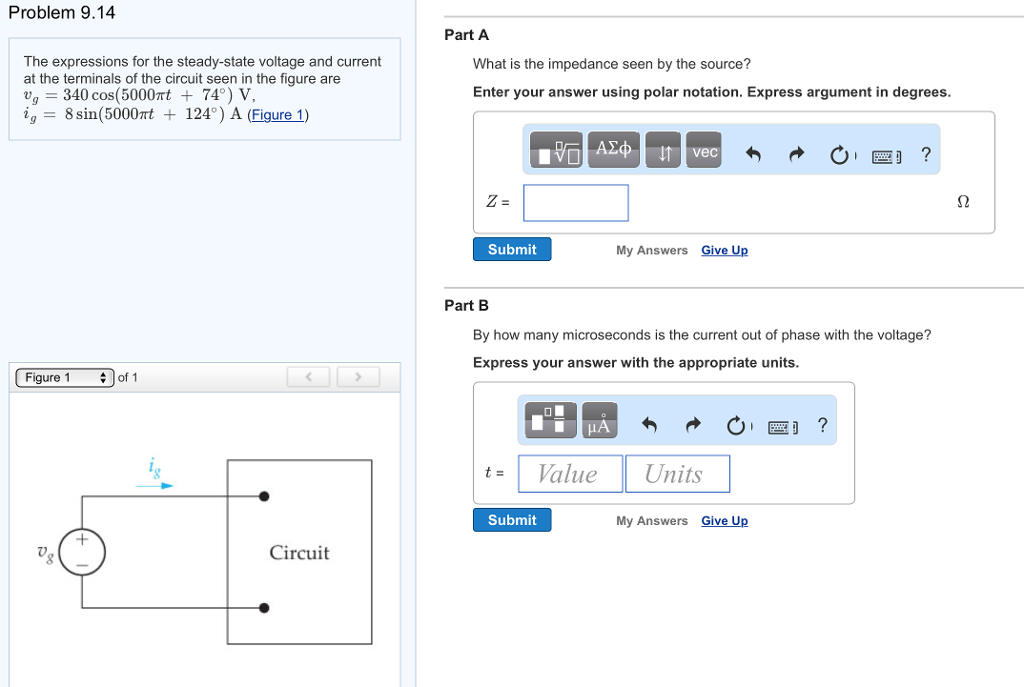
Task: Click My Answers for Part B
Action: [652, 521]
